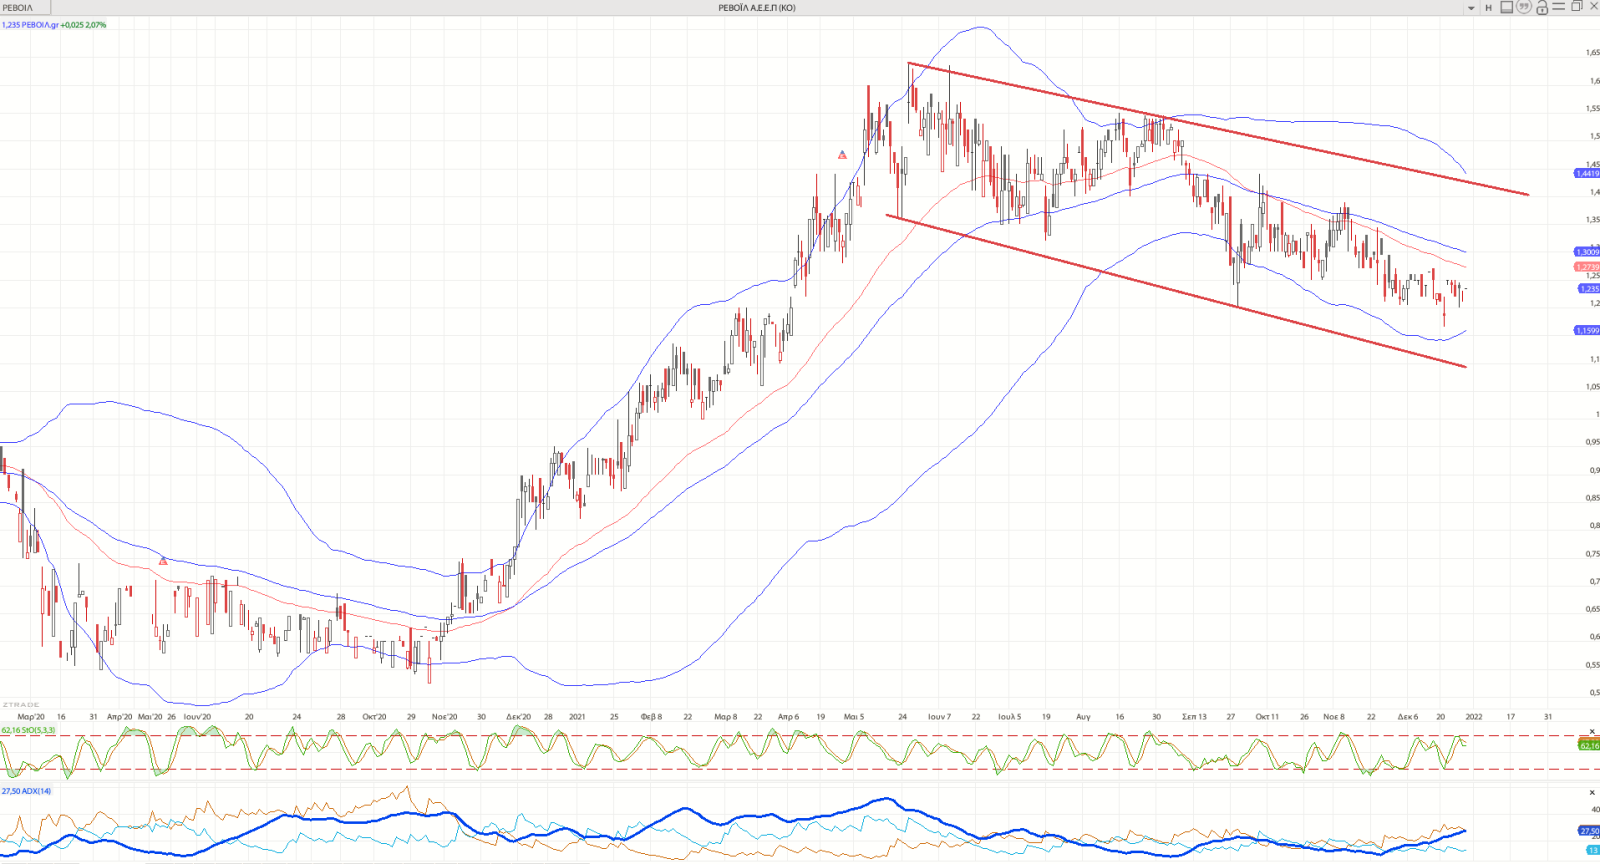Click the red triangle marker near Ιουν'20
This screenshot has width=1600, height=864.
[x=163, y=561]
